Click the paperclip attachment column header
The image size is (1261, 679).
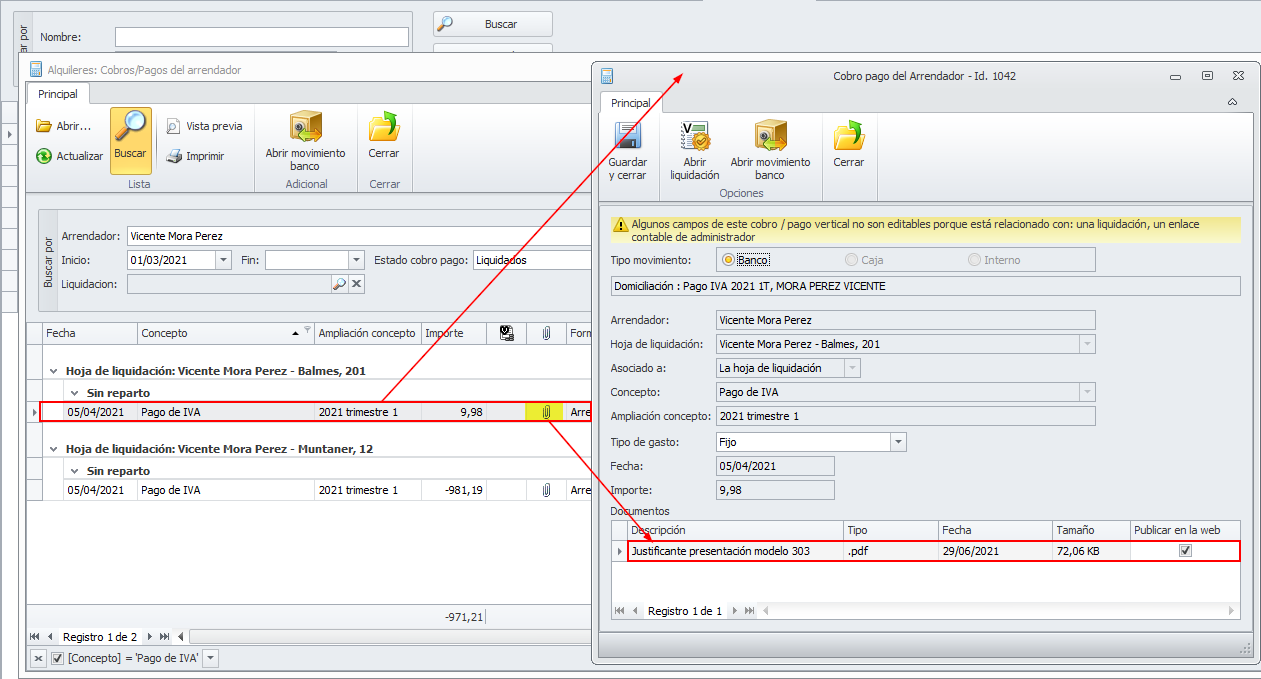[546, 333]
